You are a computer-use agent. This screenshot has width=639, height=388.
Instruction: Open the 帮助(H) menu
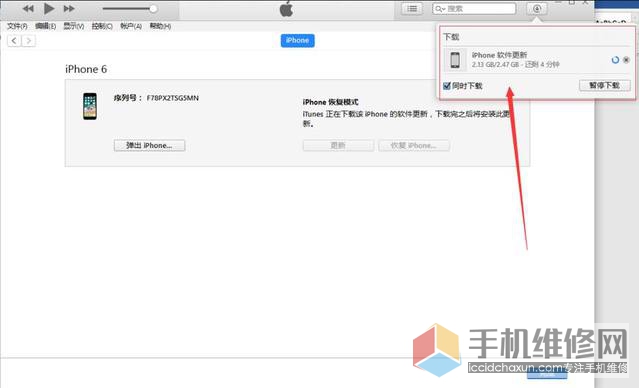coord(160,26)
